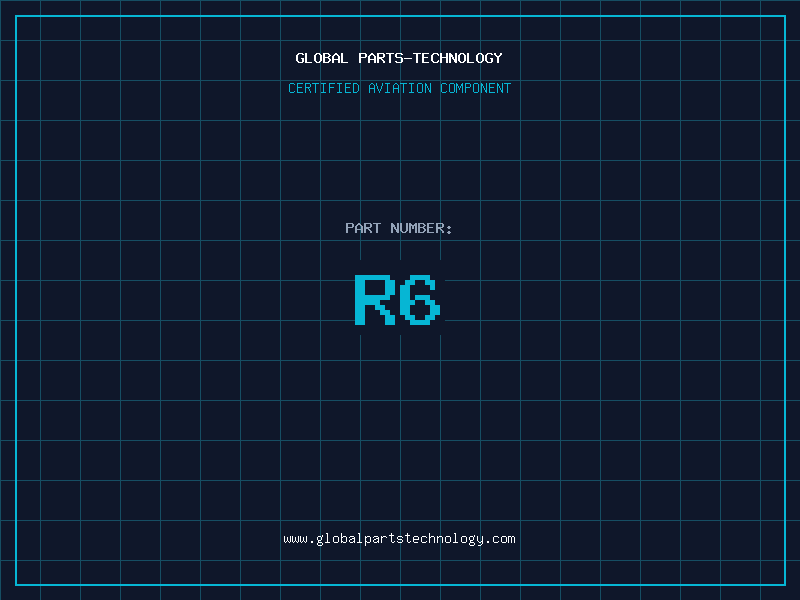Viewport: 800px width, 600px height.
Task: Click the PART NUMBER: label
Action: [399, 229]
